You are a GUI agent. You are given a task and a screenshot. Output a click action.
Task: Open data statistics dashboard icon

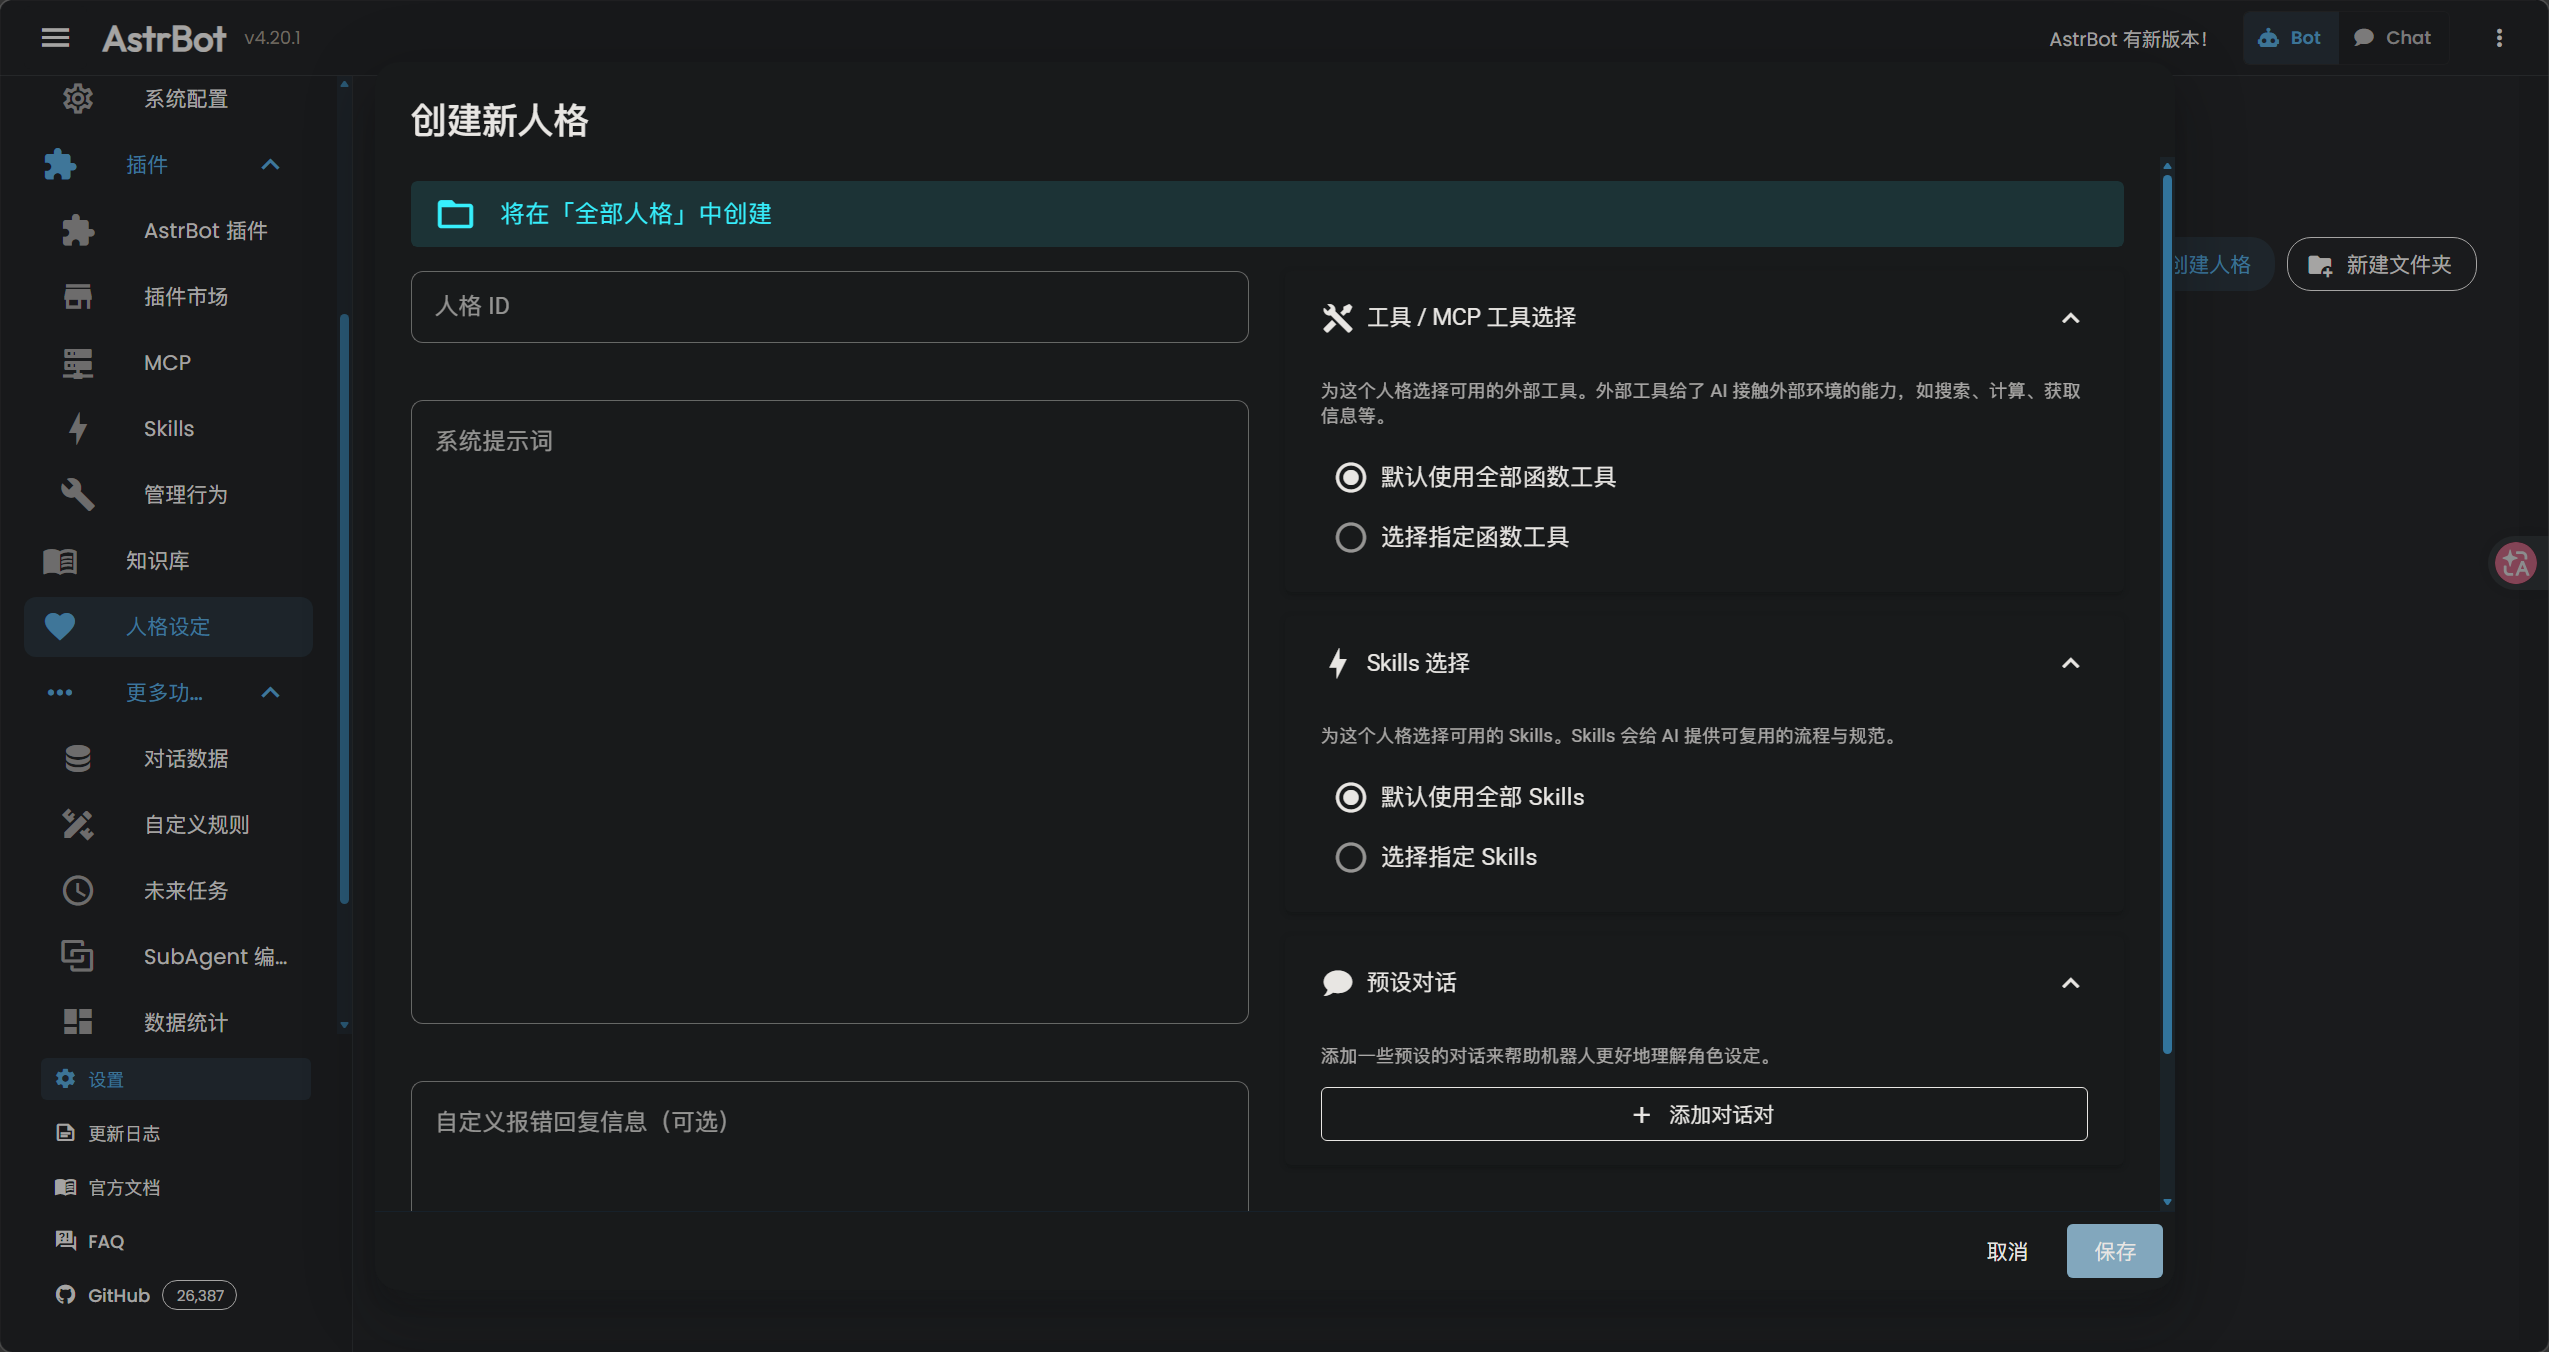coord(78,1022)
